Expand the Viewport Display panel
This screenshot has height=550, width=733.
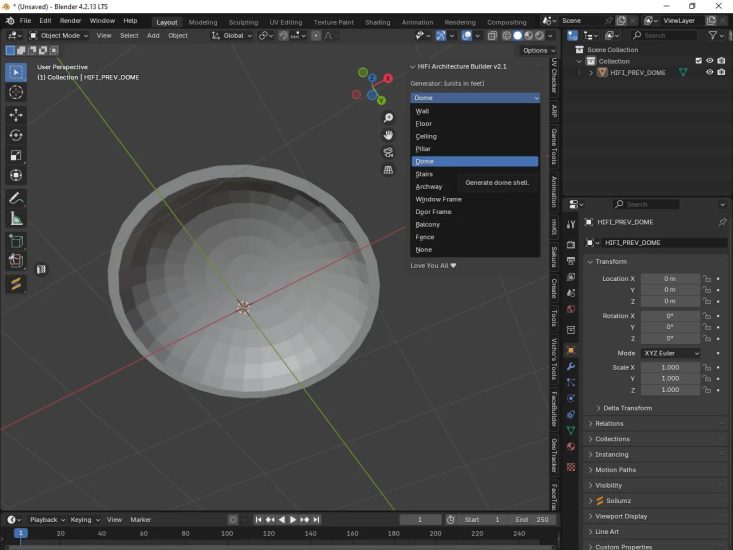point(622,516)
